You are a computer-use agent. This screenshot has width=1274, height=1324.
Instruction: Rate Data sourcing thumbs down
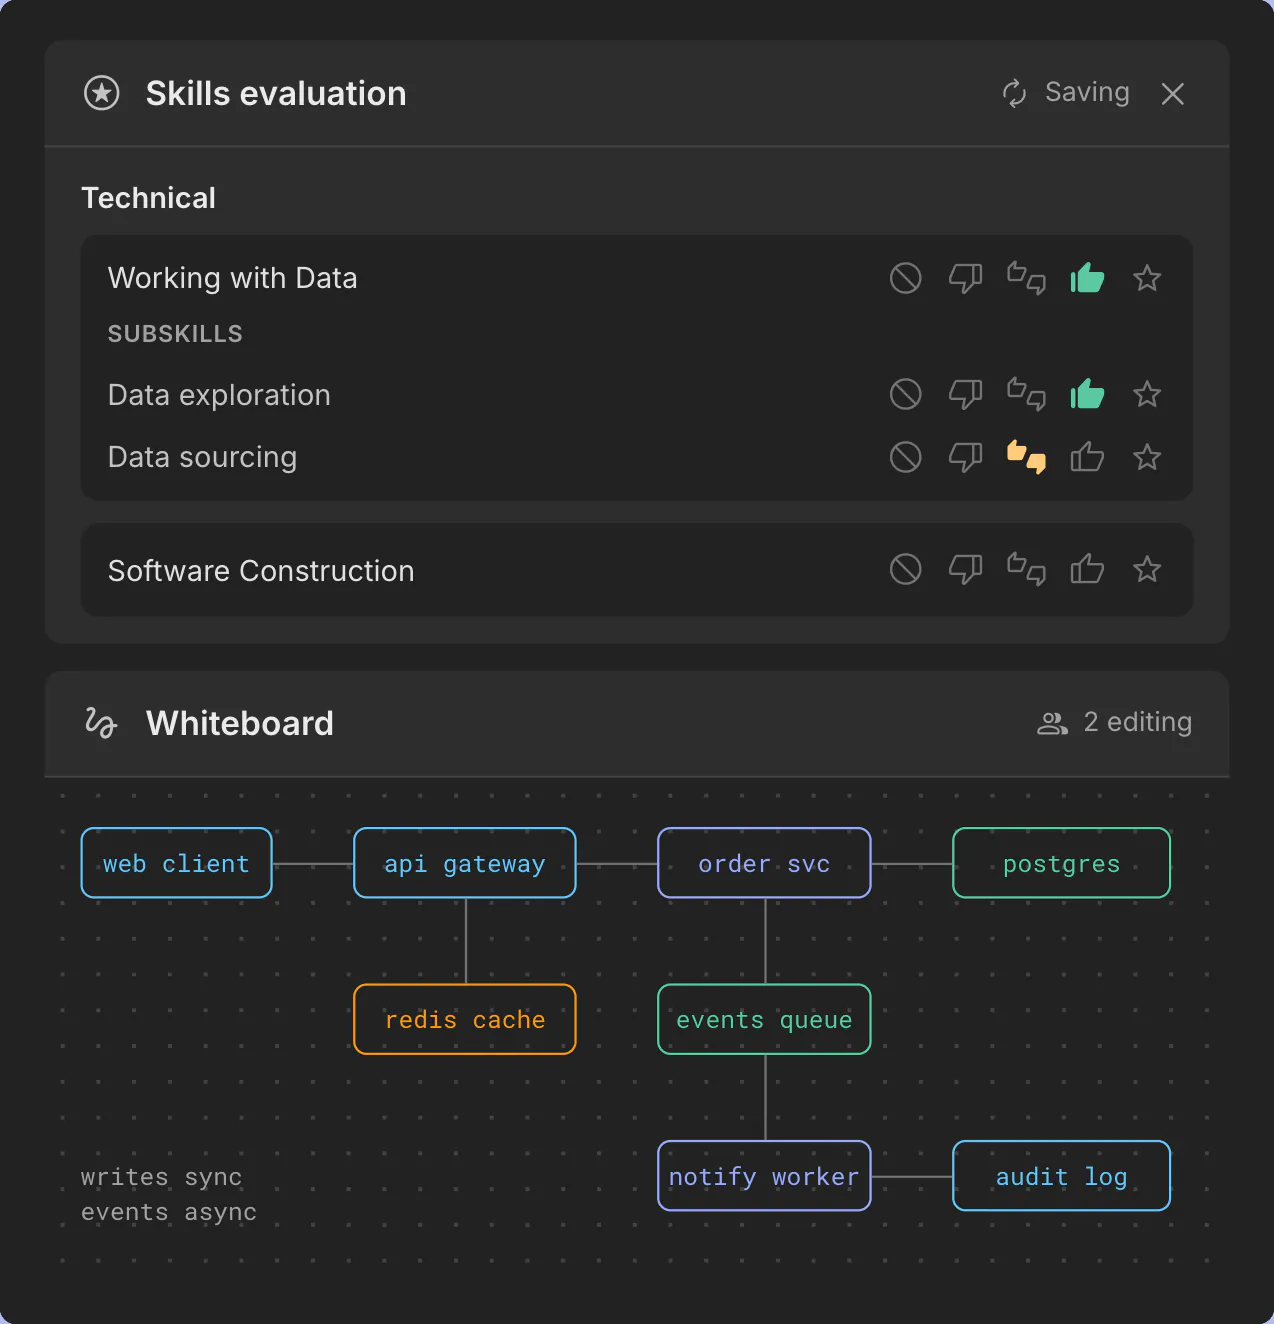pyautogui.click(x=965, y=457)
